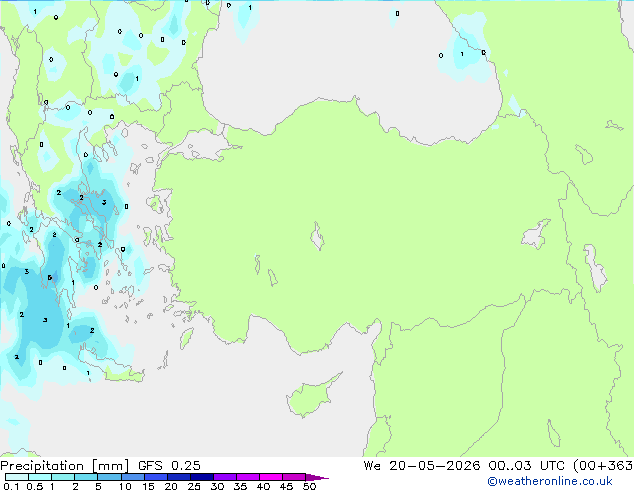634x490 pixels.
Task: Pick the 20–25 mm dark blue swatch
Action: [178, 477]
